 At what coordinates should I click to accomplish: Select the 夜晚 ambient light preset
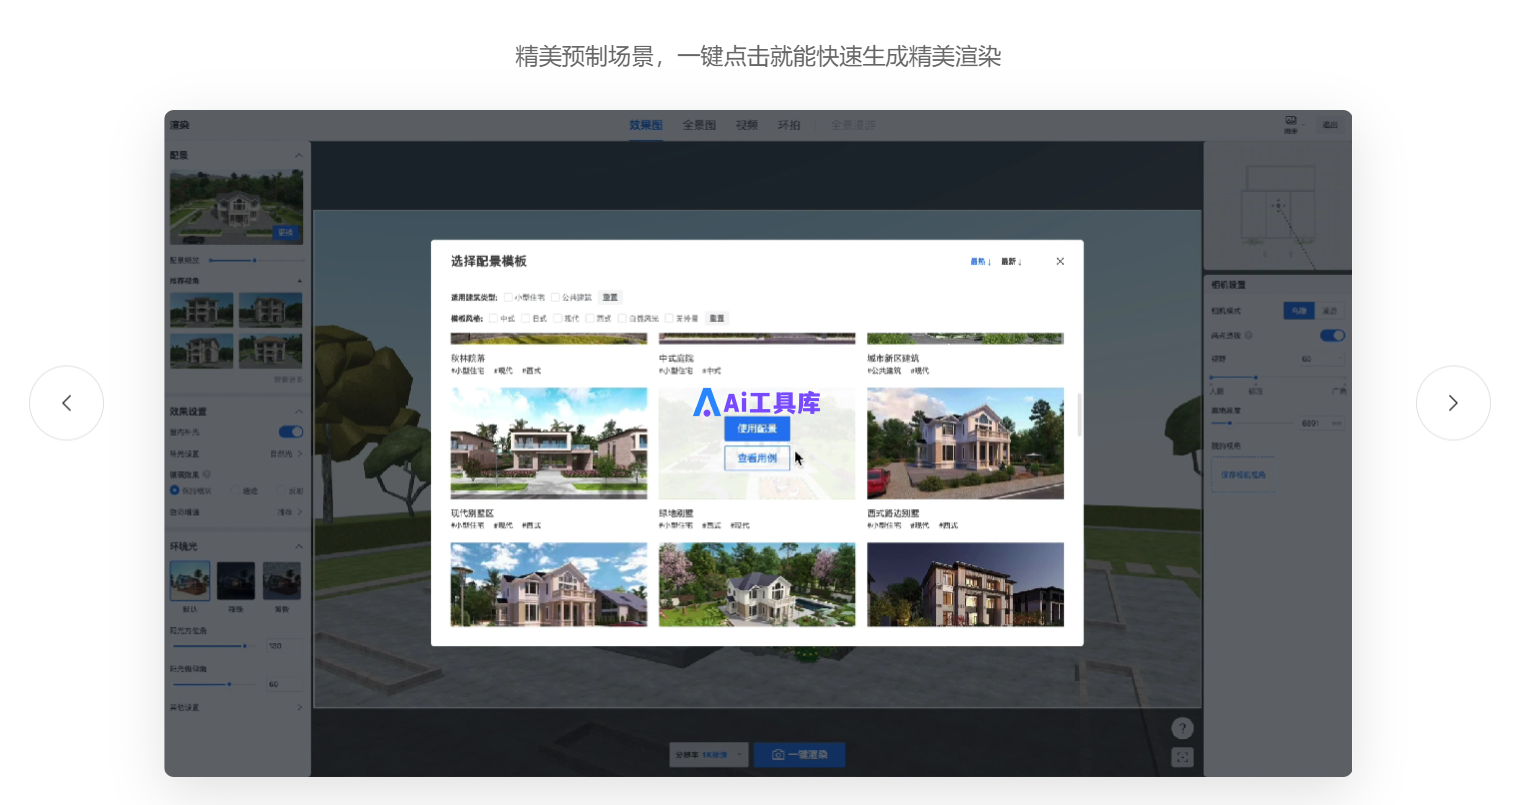pyautogui.click(x=236, y=581)
